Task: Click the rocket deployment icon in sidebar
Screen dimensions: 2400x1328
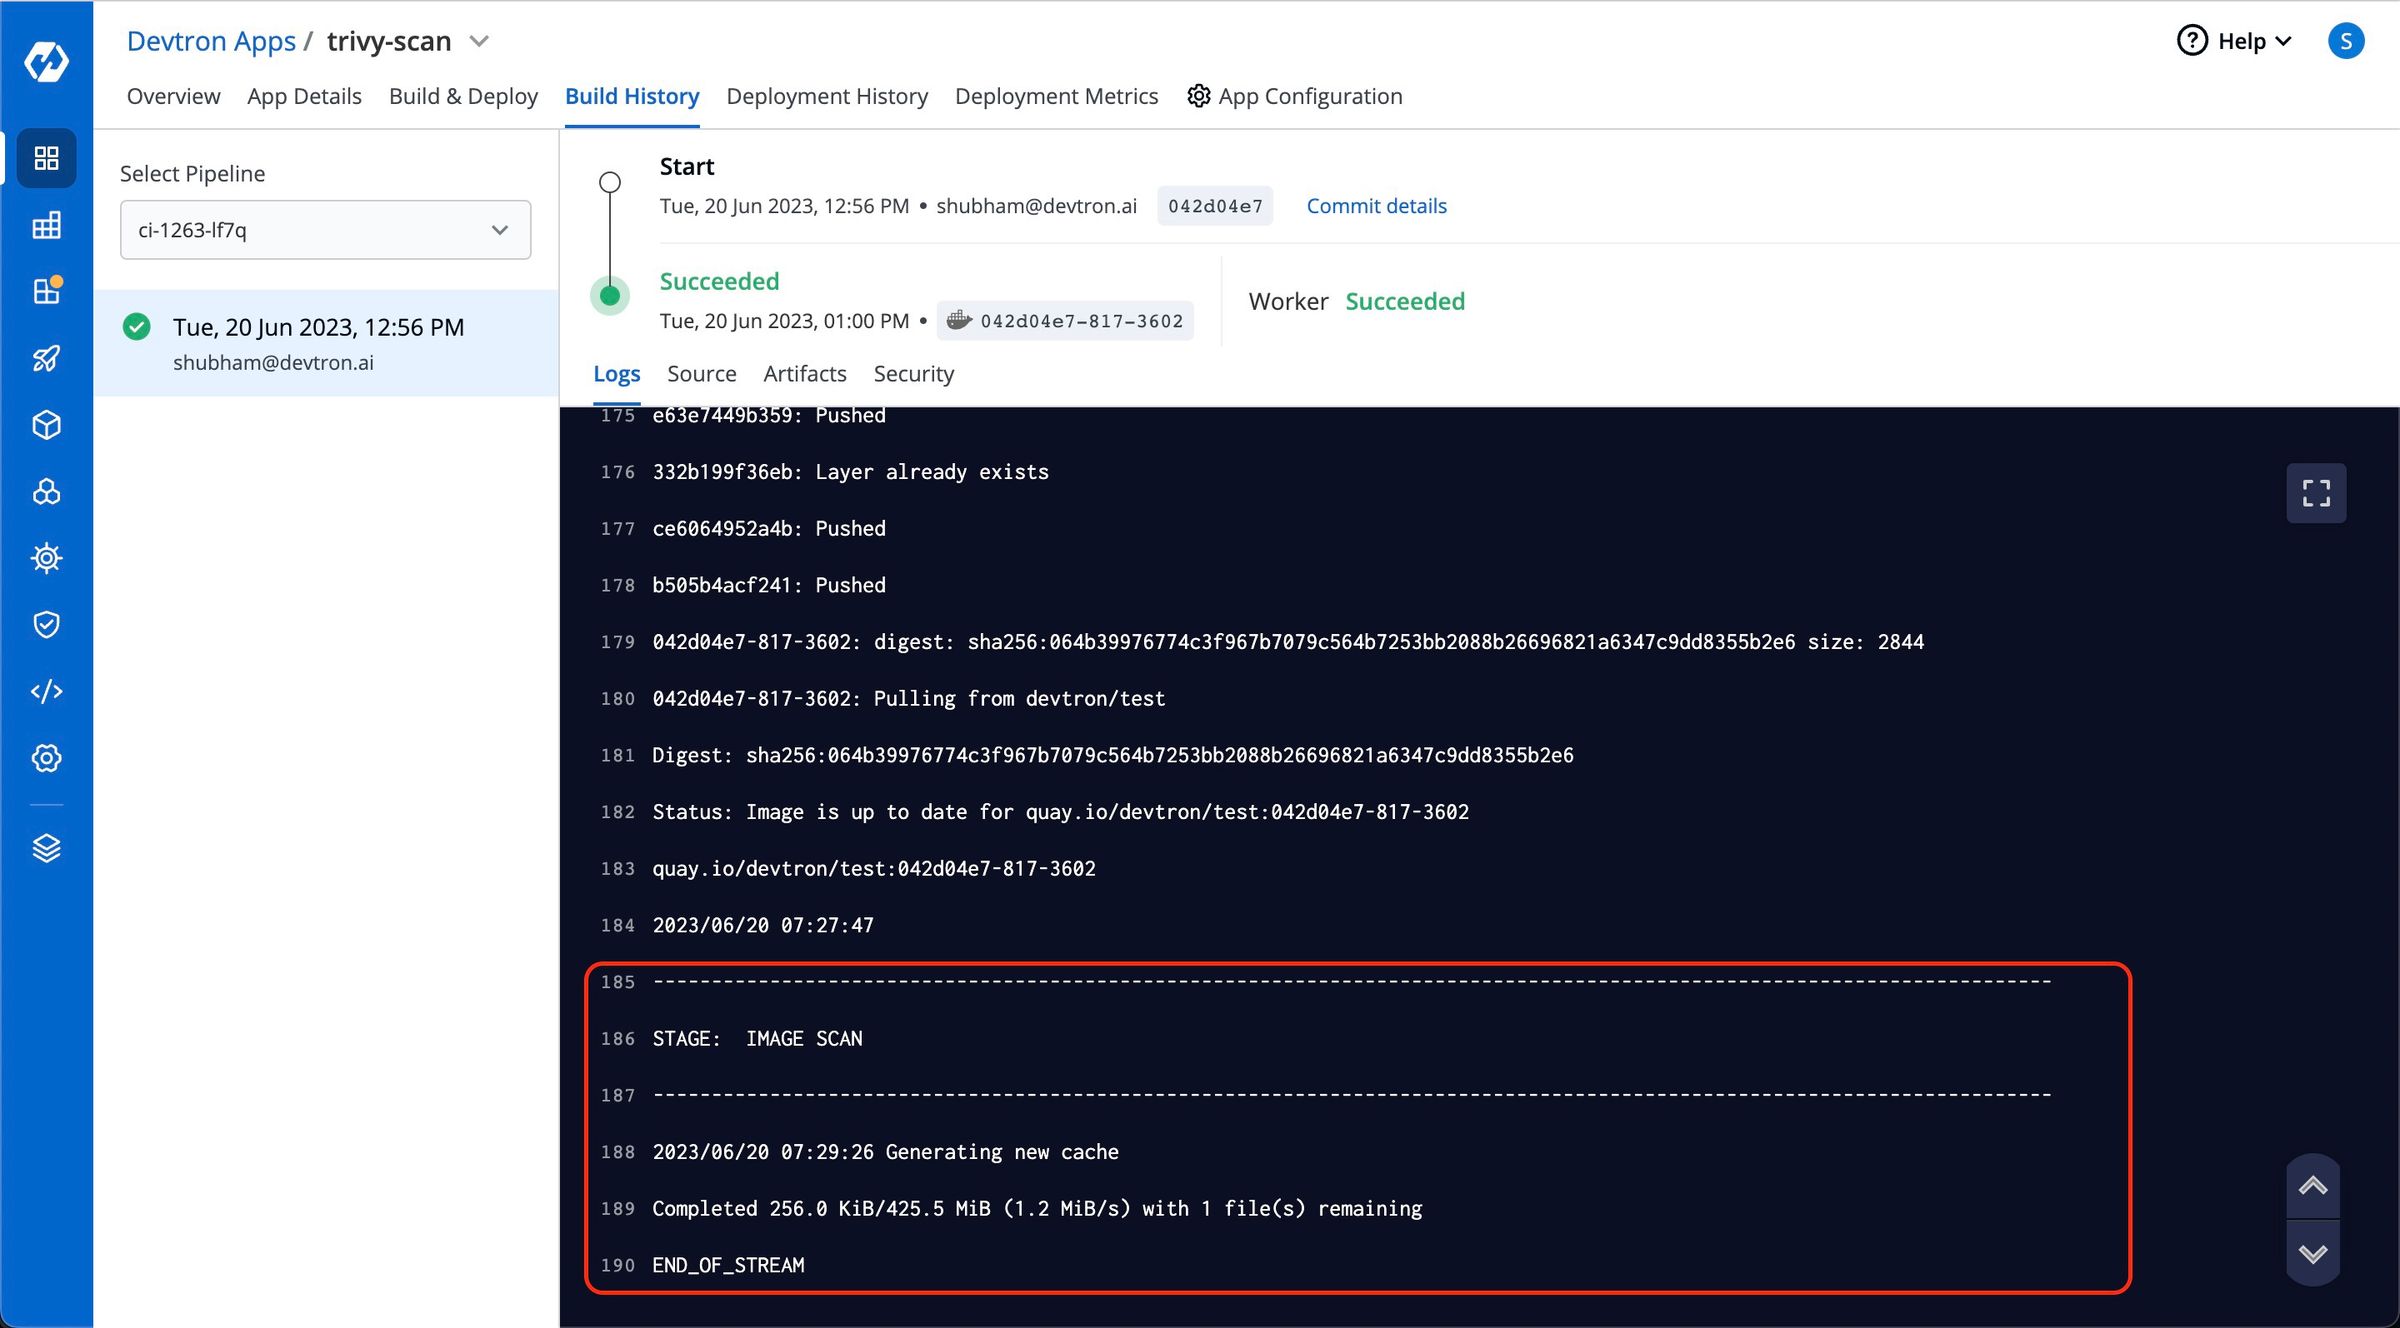Action: tap(46, 358)
